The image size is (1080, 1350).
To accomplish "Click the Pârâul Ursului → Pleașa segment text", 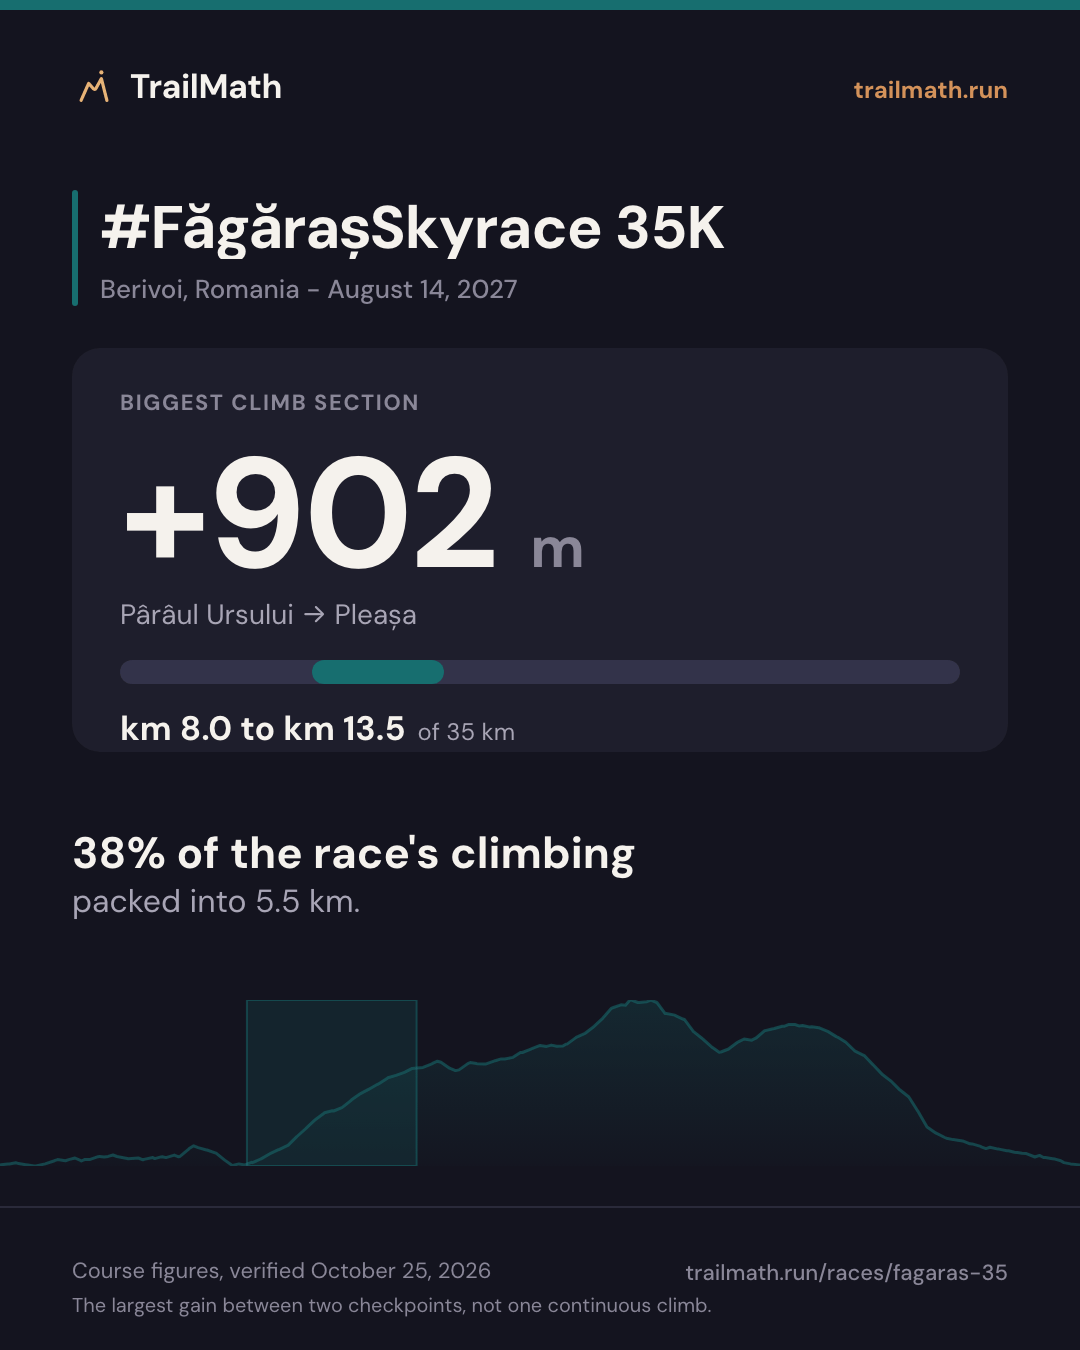I will [x=268, y=615].
